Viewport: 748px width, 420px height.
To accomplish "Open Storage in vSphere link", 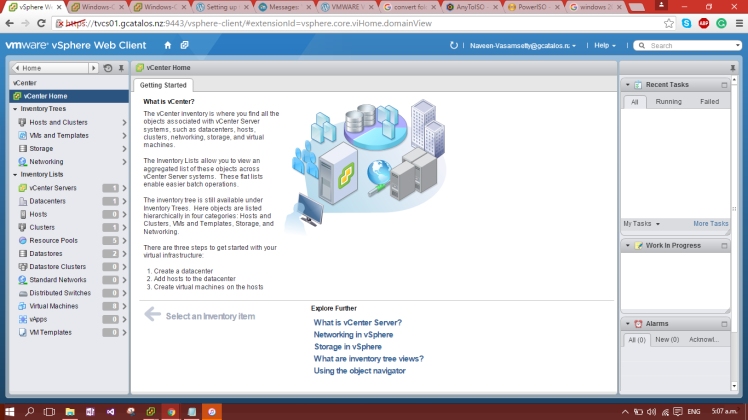I will click(348, 347).
